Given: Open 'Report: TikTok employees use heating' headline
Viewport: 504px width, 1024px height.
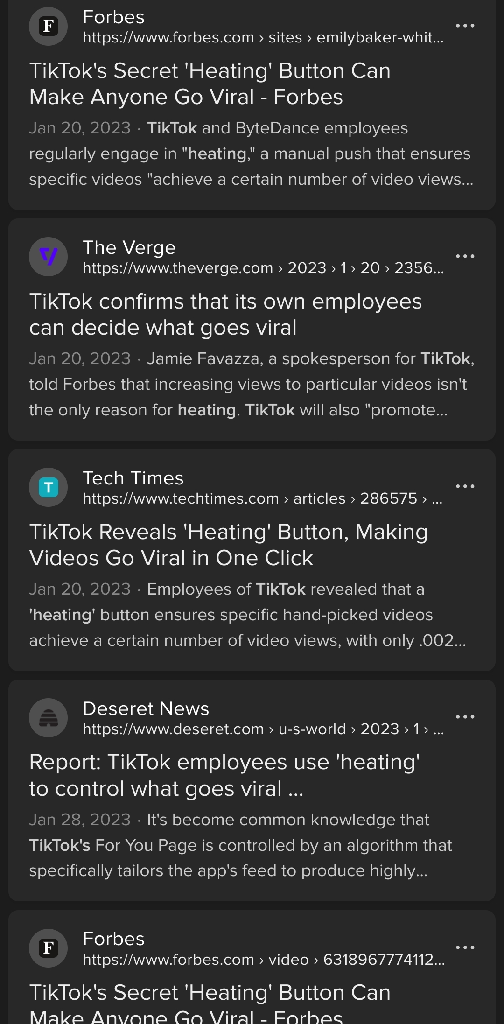Looking at the screenshot, I should pyautogui.click(x=225, y=775).
